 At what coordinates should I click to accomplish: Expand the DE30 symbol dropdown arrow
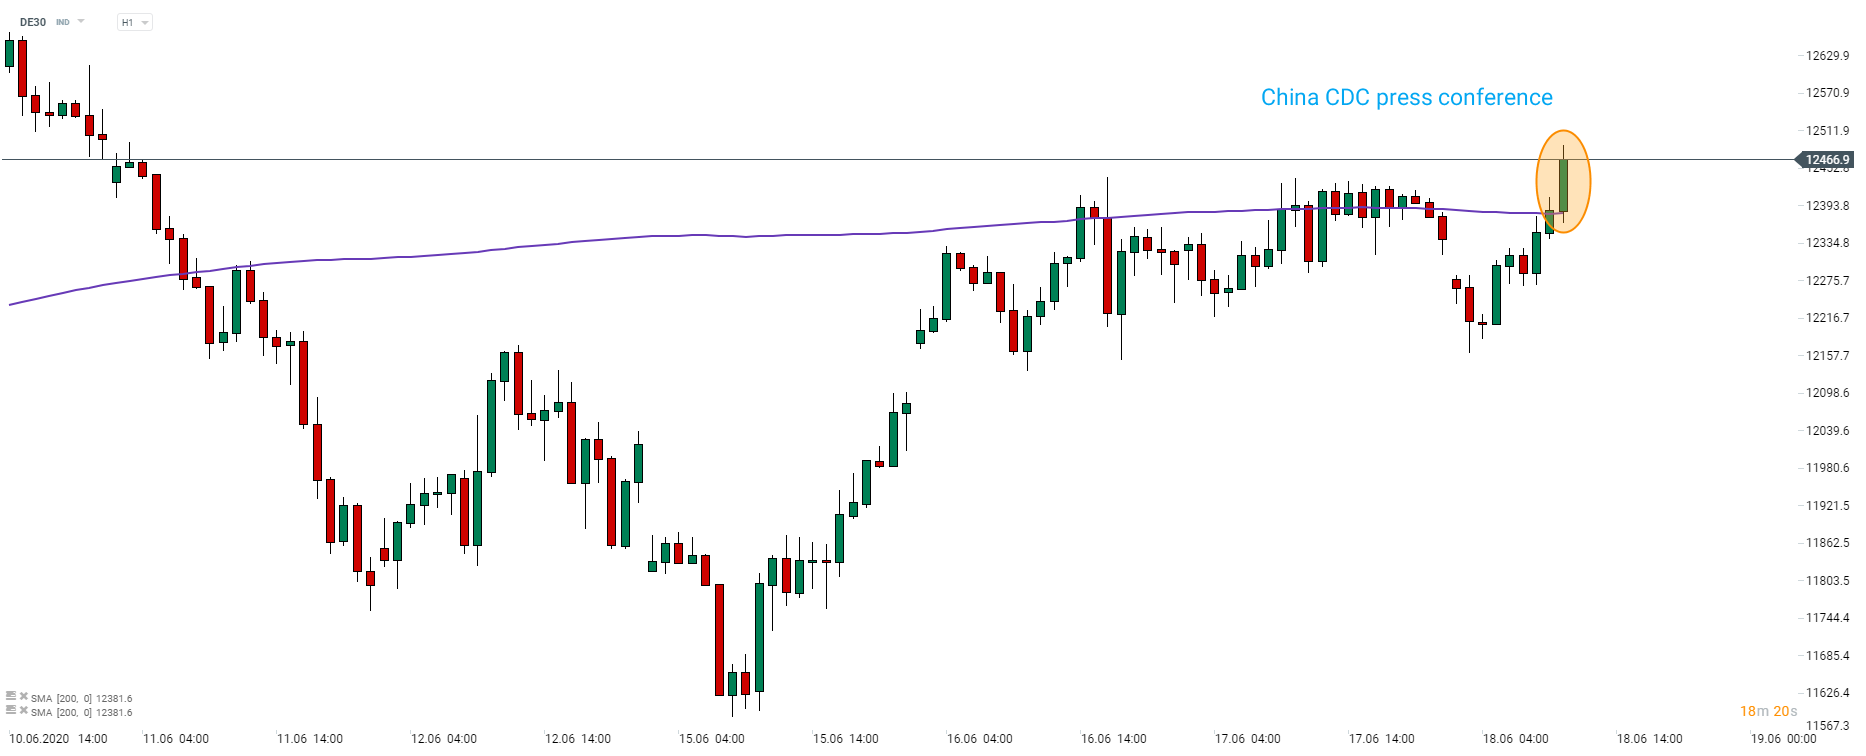pos(81,22)
